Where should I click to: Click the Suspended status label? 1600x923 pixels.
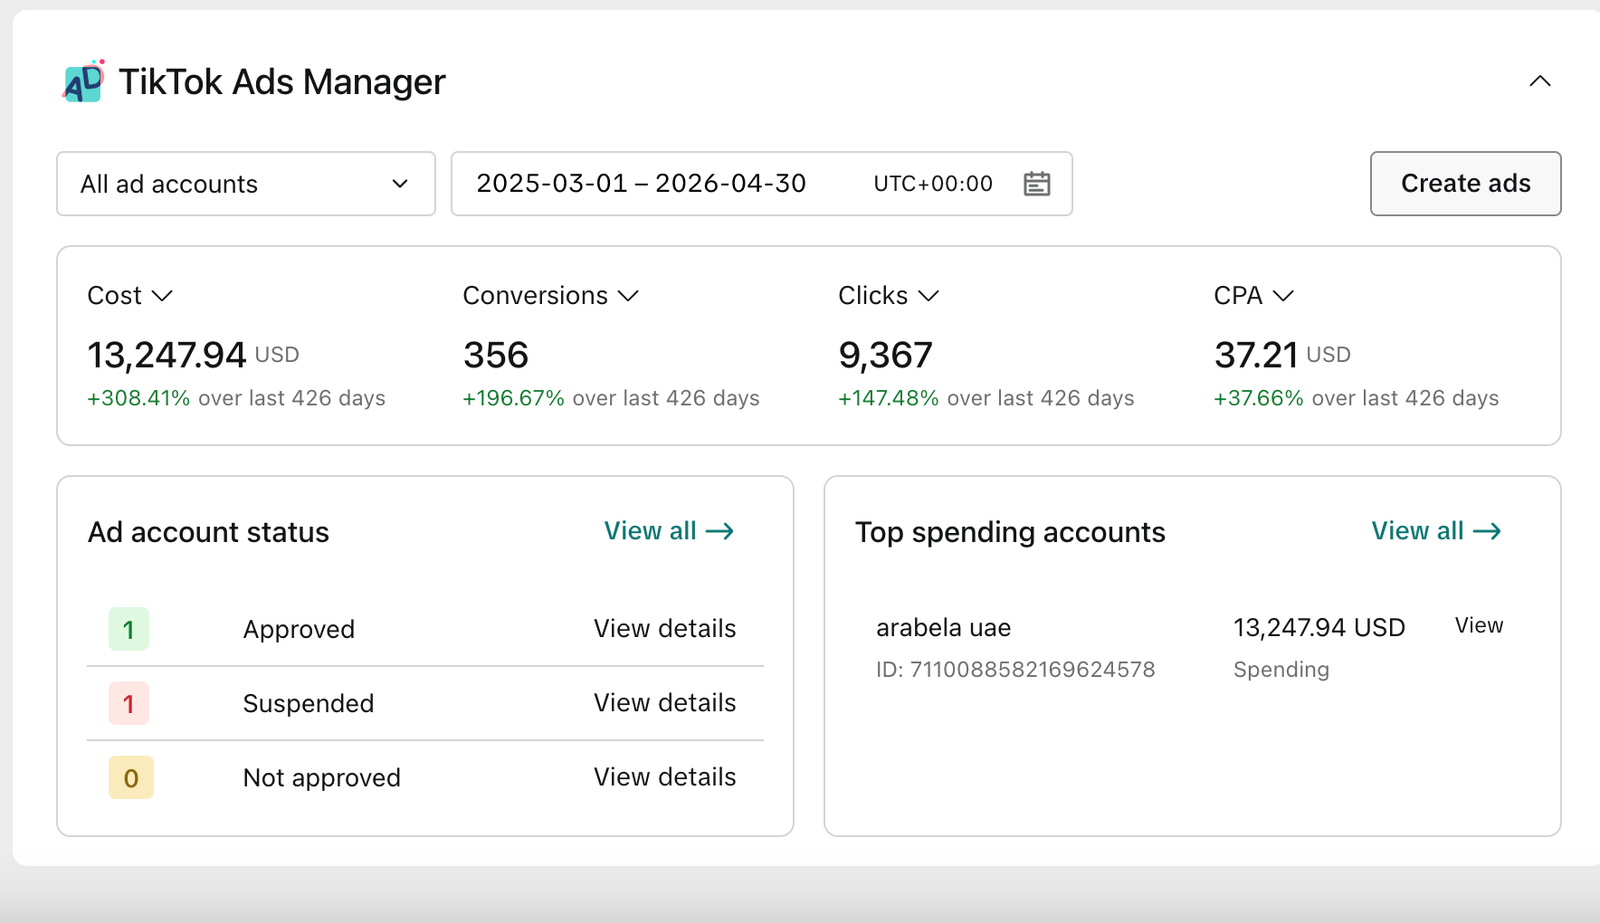[308, 703]
